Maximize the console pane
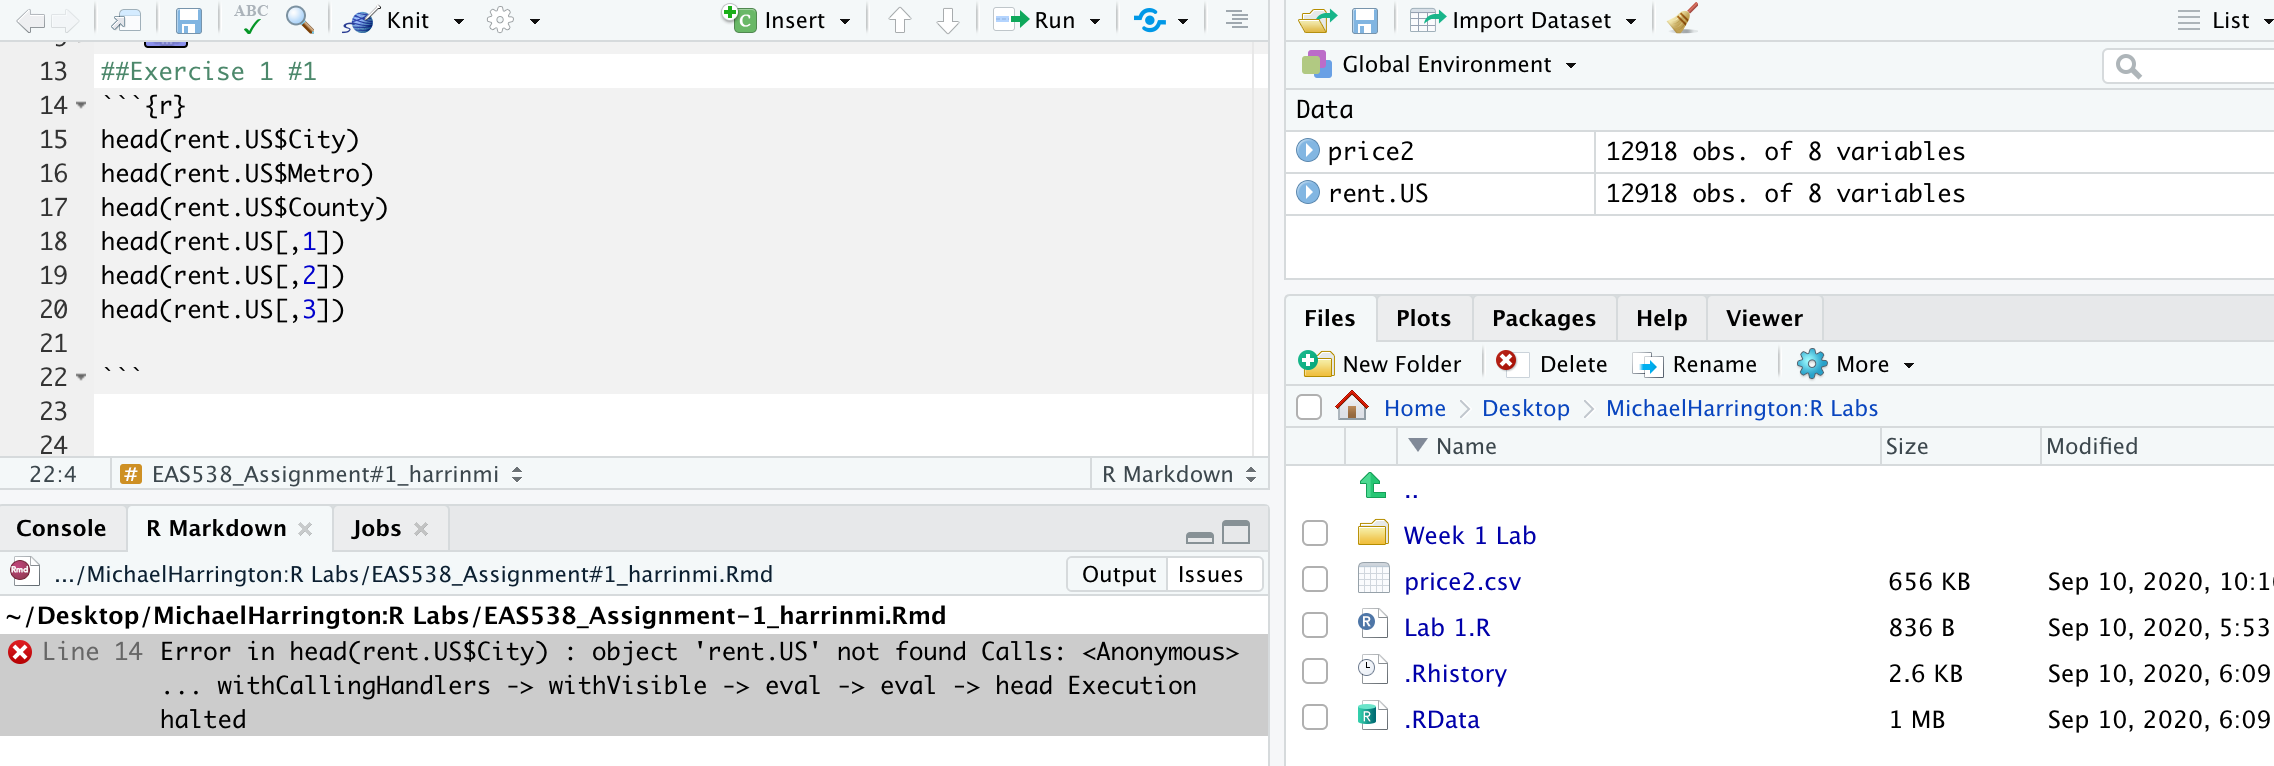The height and width of the screenshot is (766, 2274). (1237, 532)
